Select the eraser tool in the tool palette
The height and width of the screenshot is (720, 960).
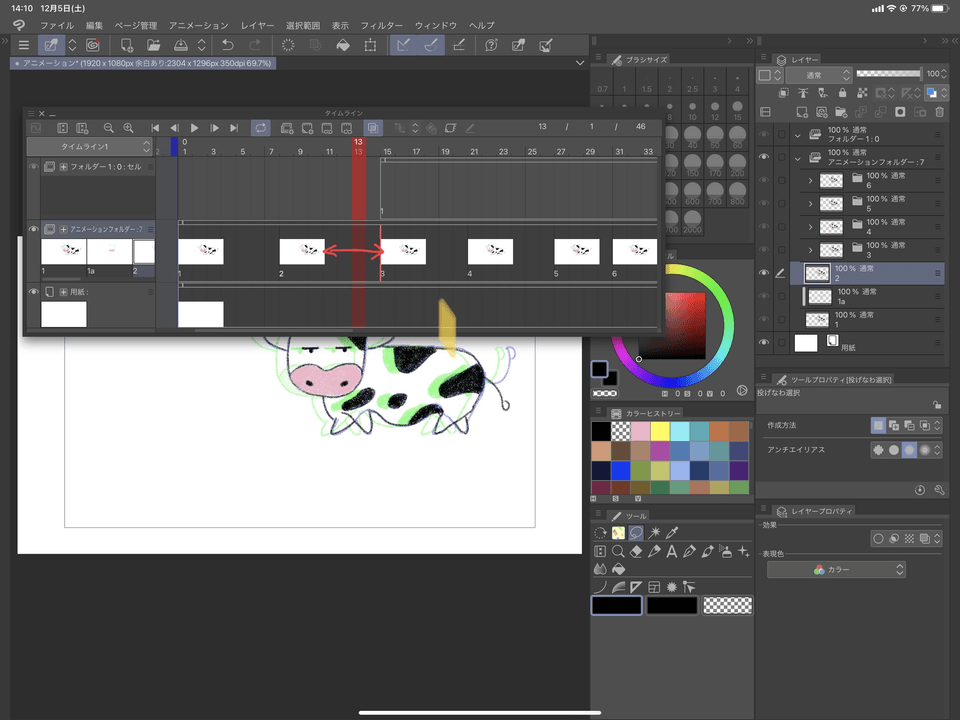tap(636, 551)
